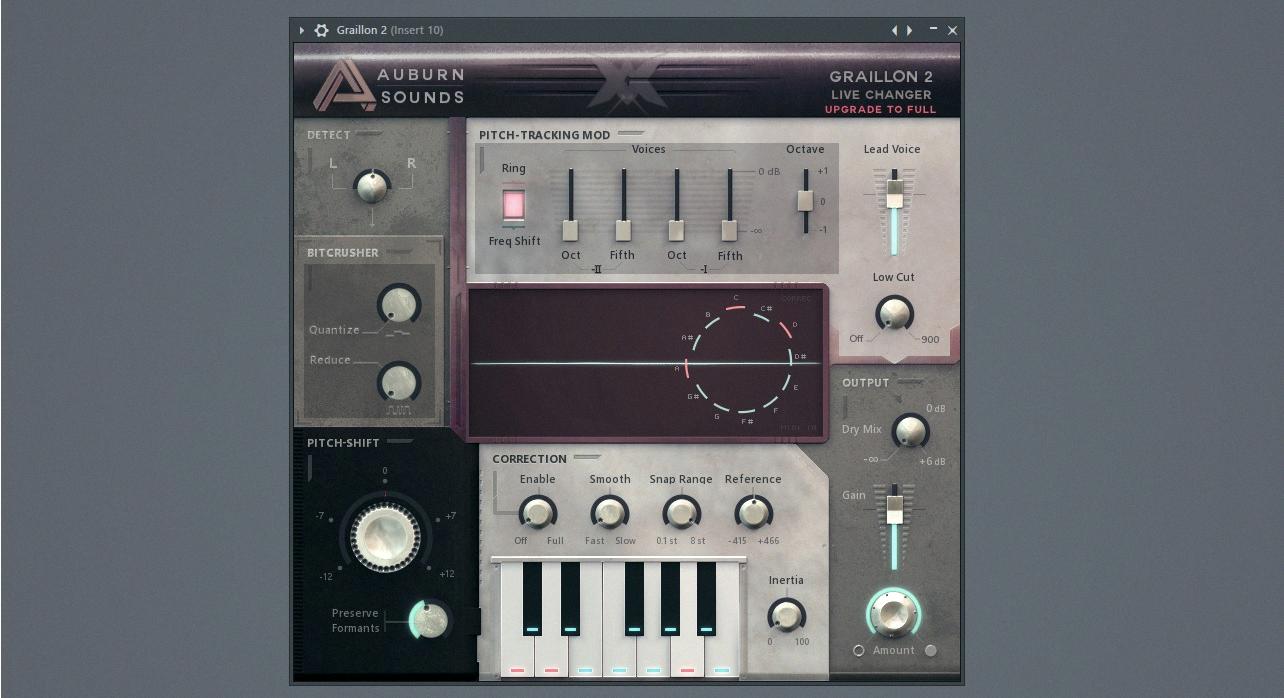Click the first black piano key
Screen dimensions: 1284x698
(532, 598)
